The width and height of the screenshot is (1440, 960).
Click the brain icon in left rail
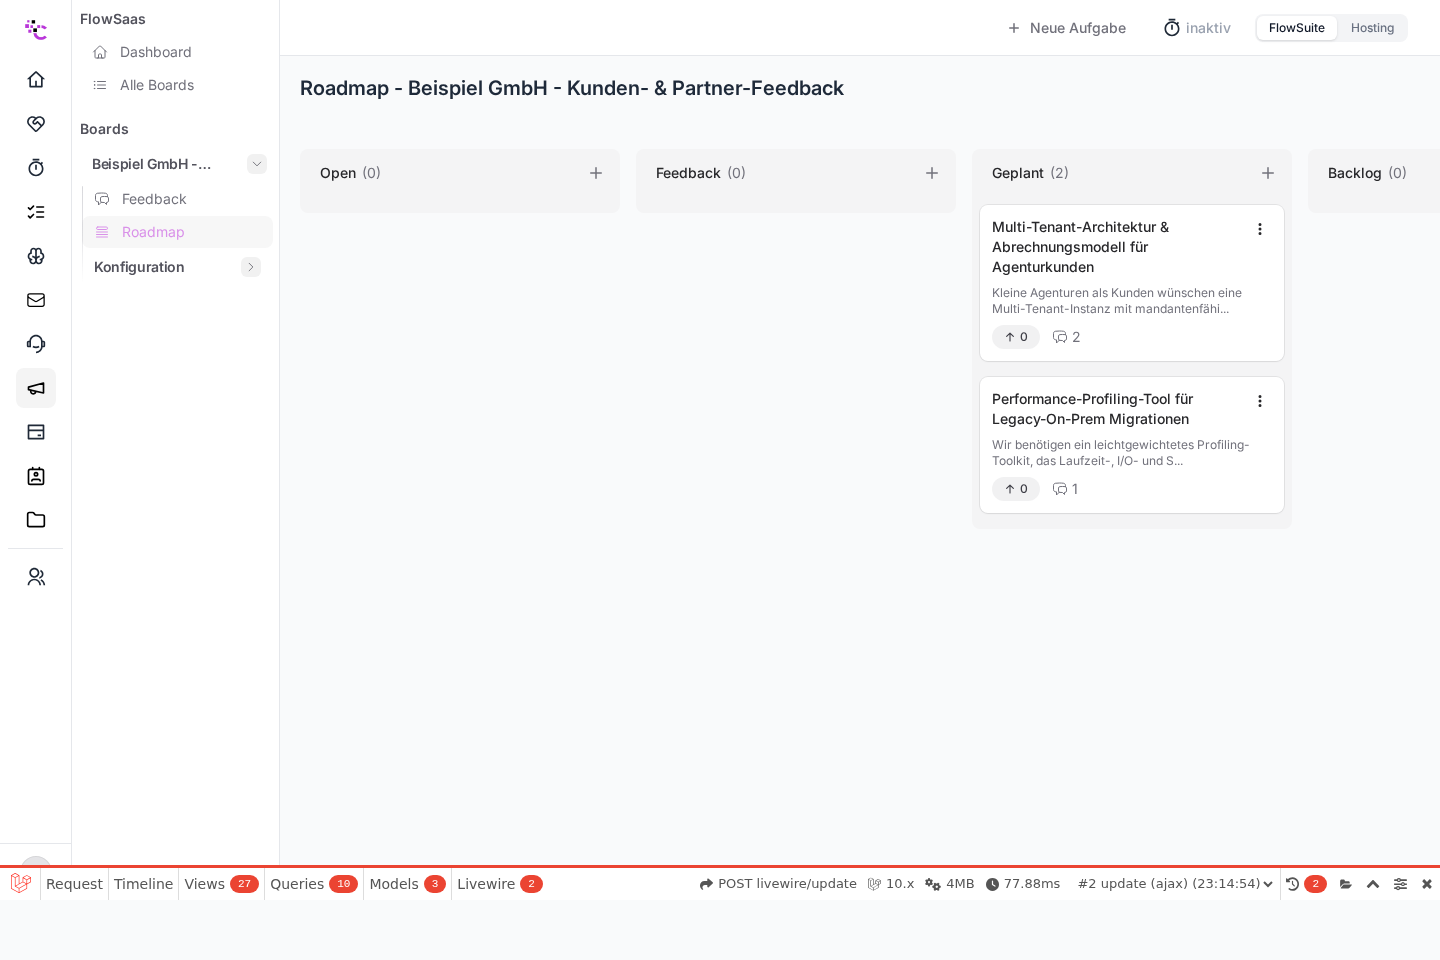pos(36,255)
